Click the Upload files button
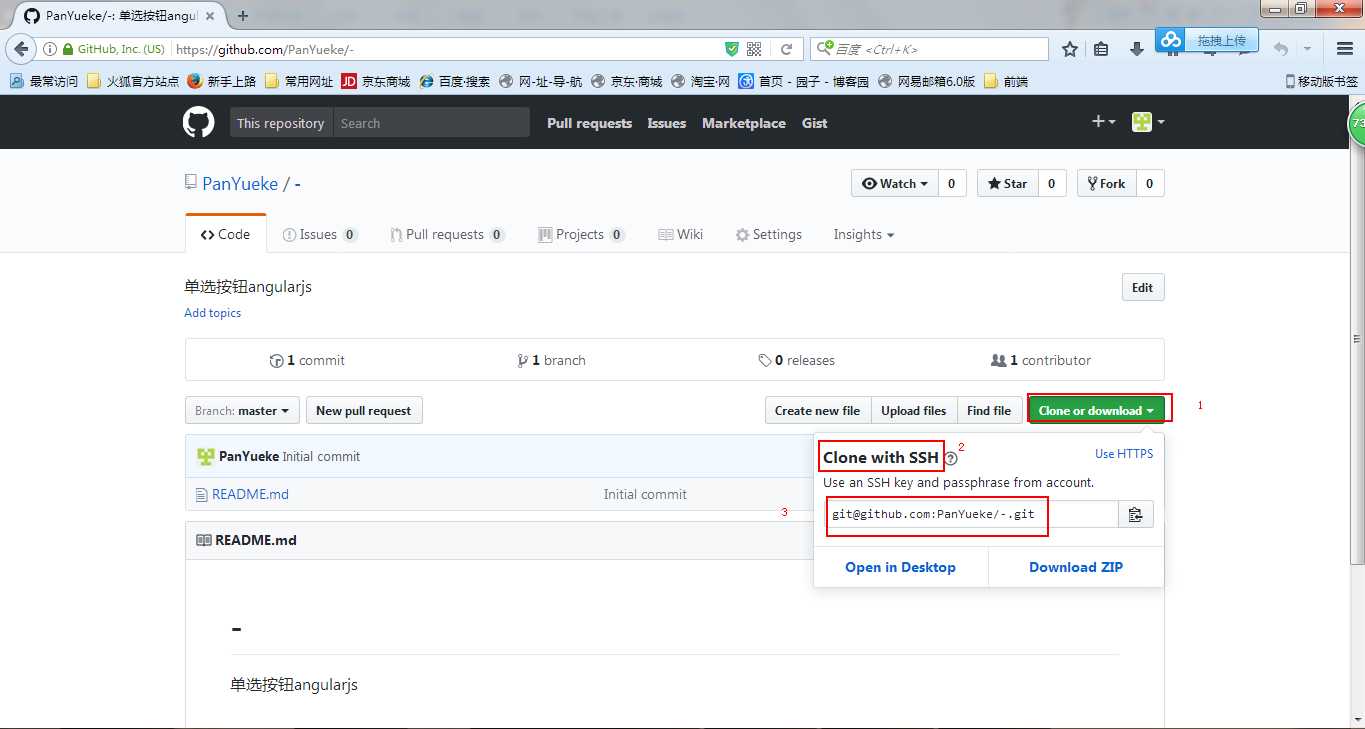This screenshot has width=1365, height=729. click(913, 410)
